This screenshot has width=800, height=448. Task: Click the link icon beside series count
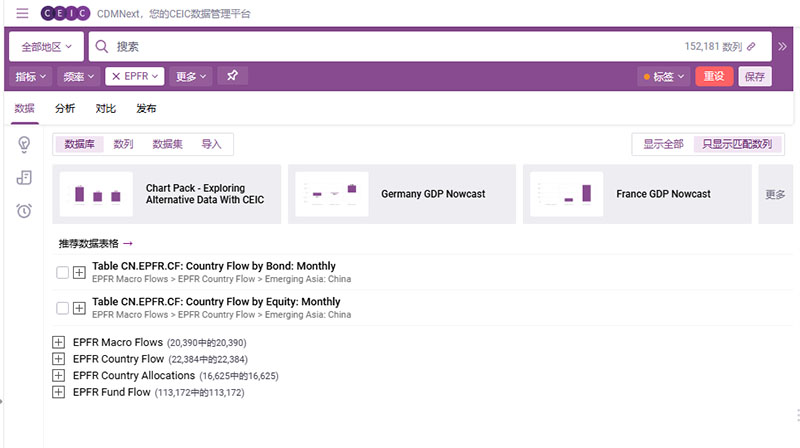(751, 46)
